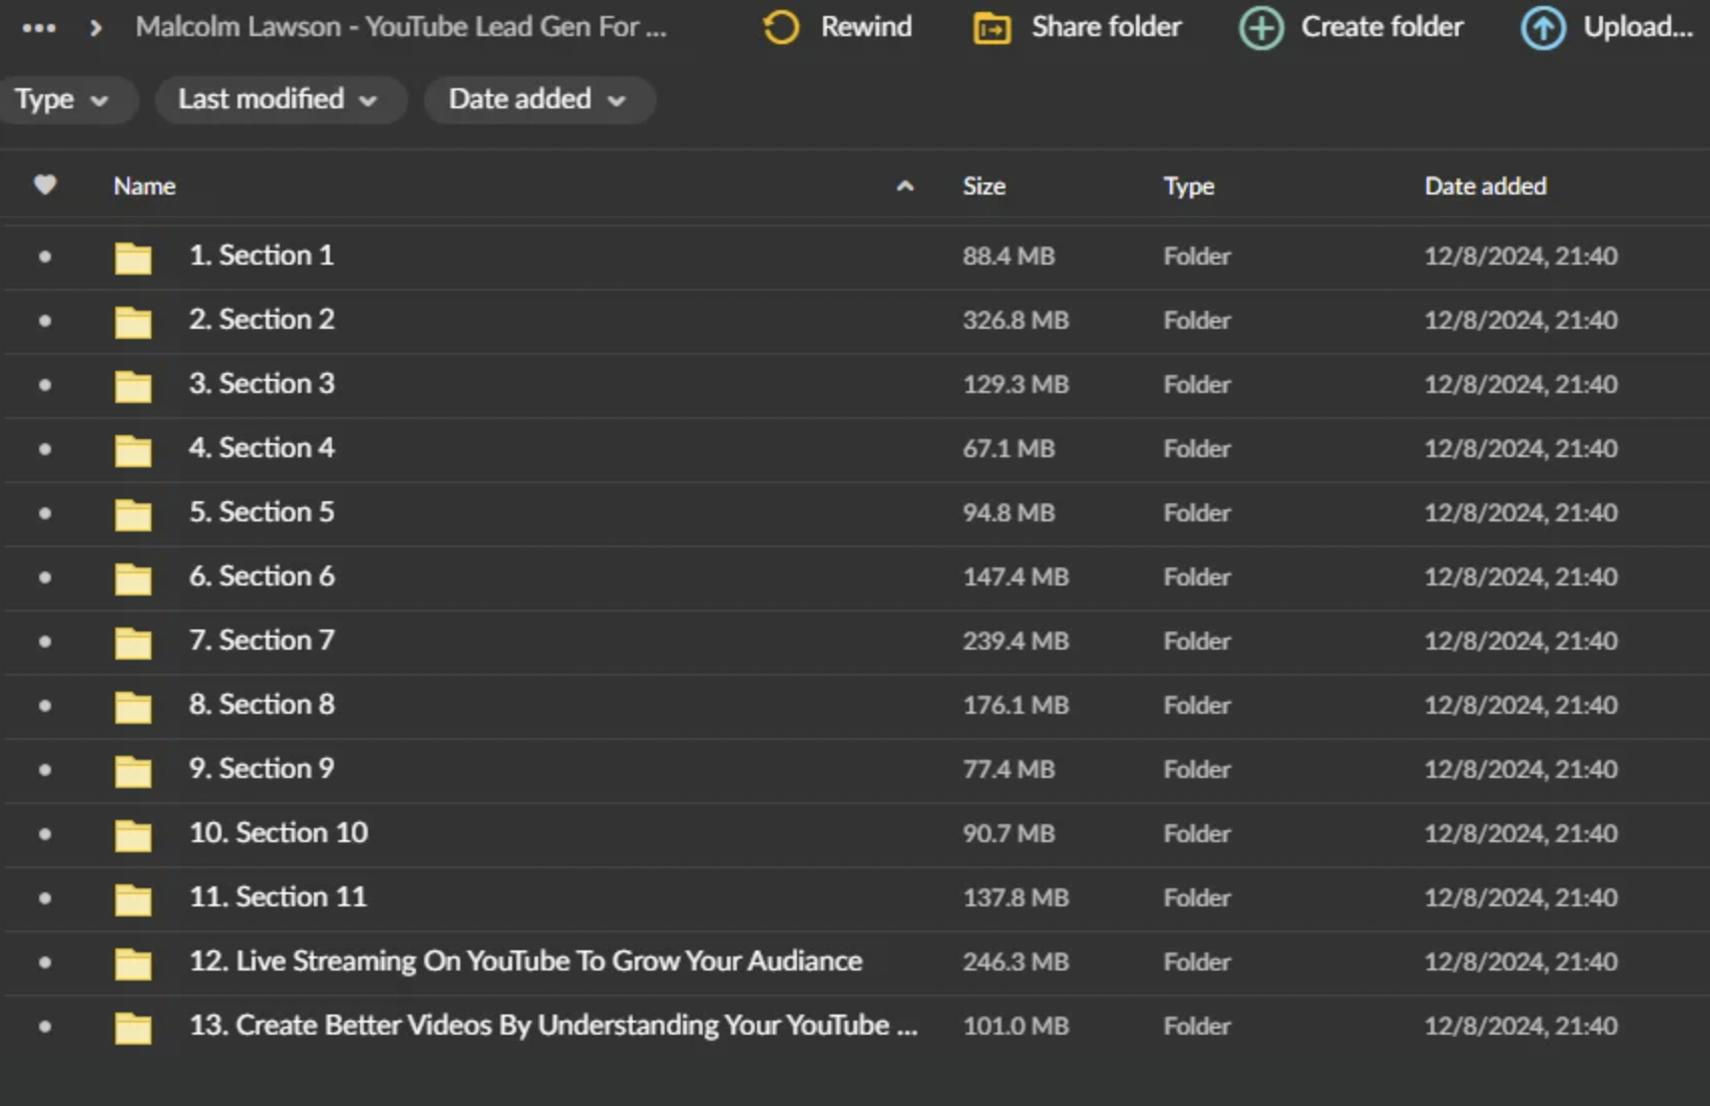Click the folder icon next to Section 10
This screenshot has width=1710, height=1106.
[x=133, y=833]
